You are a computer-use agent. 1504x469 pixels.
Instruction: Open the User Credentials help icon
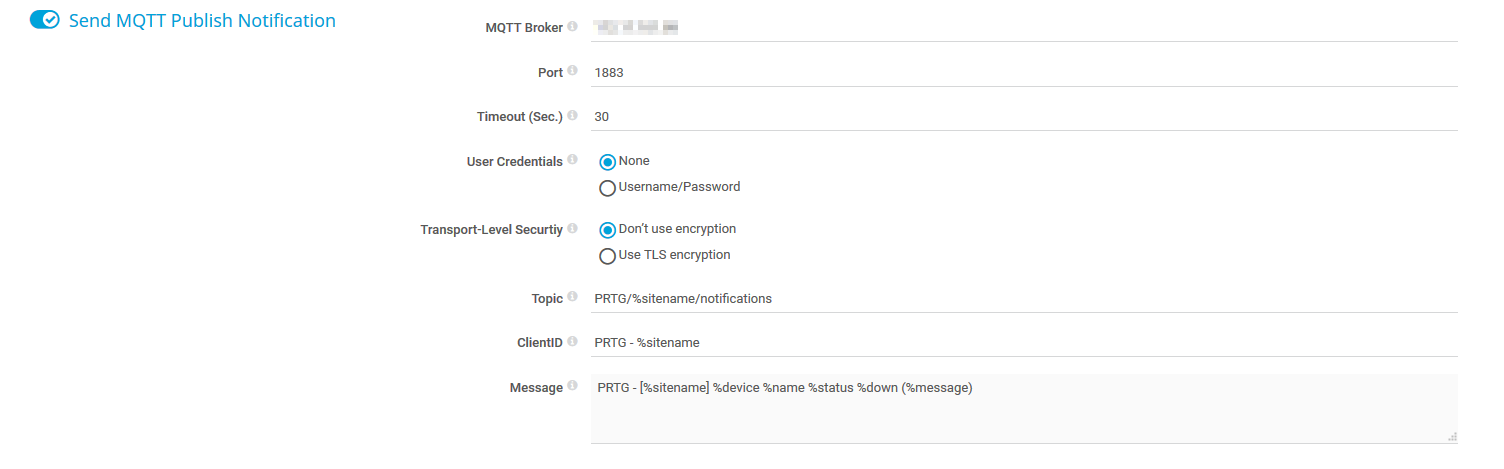coord(572,160)
